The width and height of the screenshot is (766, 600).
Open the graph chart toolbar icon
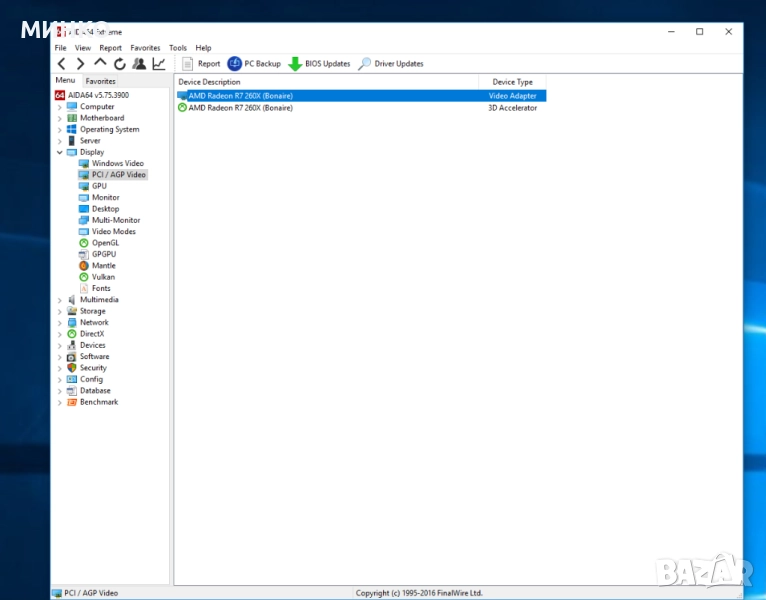click(x=158, y=64)
